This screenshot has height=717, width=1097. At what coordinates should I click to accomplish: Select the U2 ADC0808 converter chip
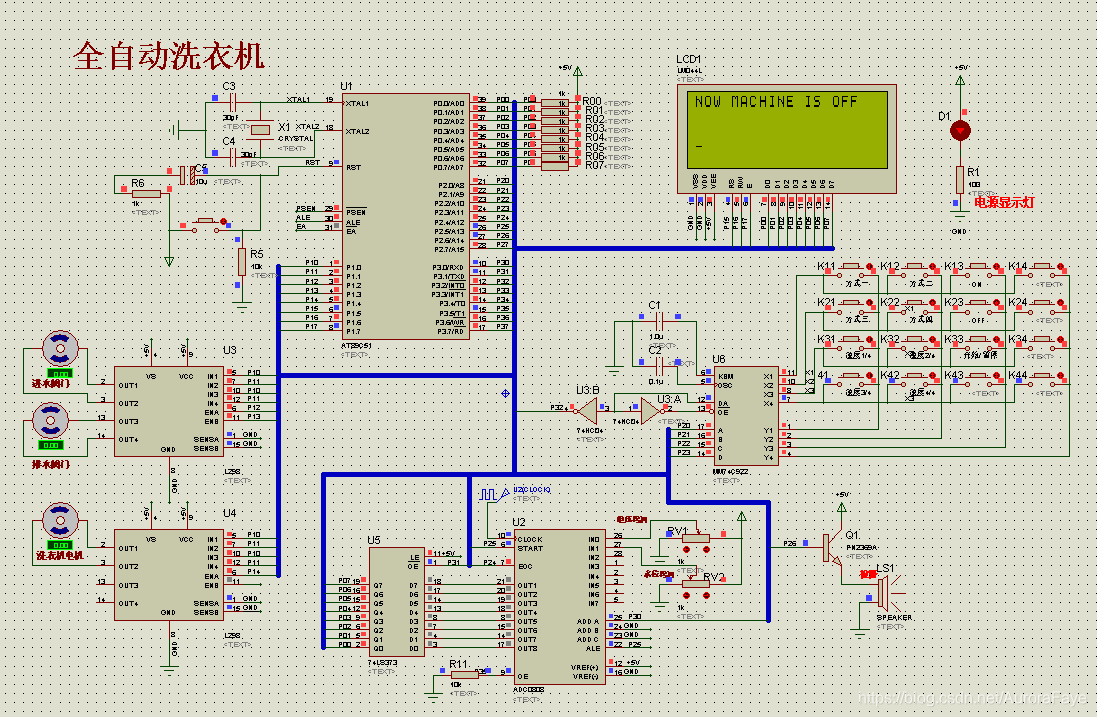(560, 606)
